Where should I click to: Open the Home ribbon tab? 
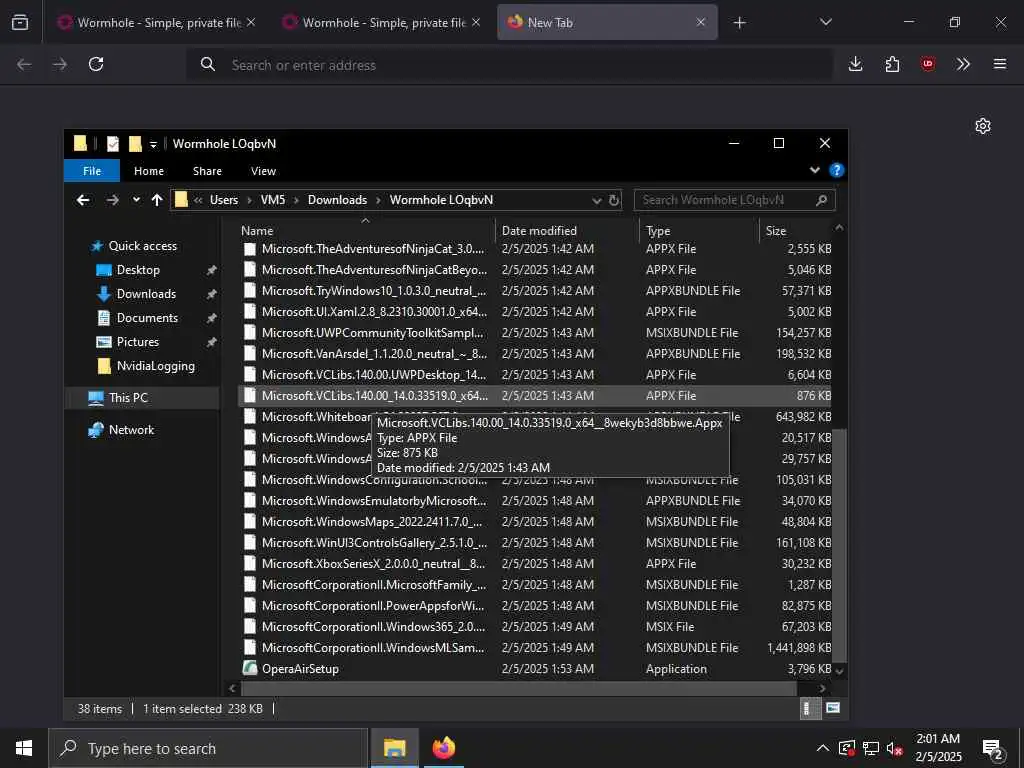point(149,171)
